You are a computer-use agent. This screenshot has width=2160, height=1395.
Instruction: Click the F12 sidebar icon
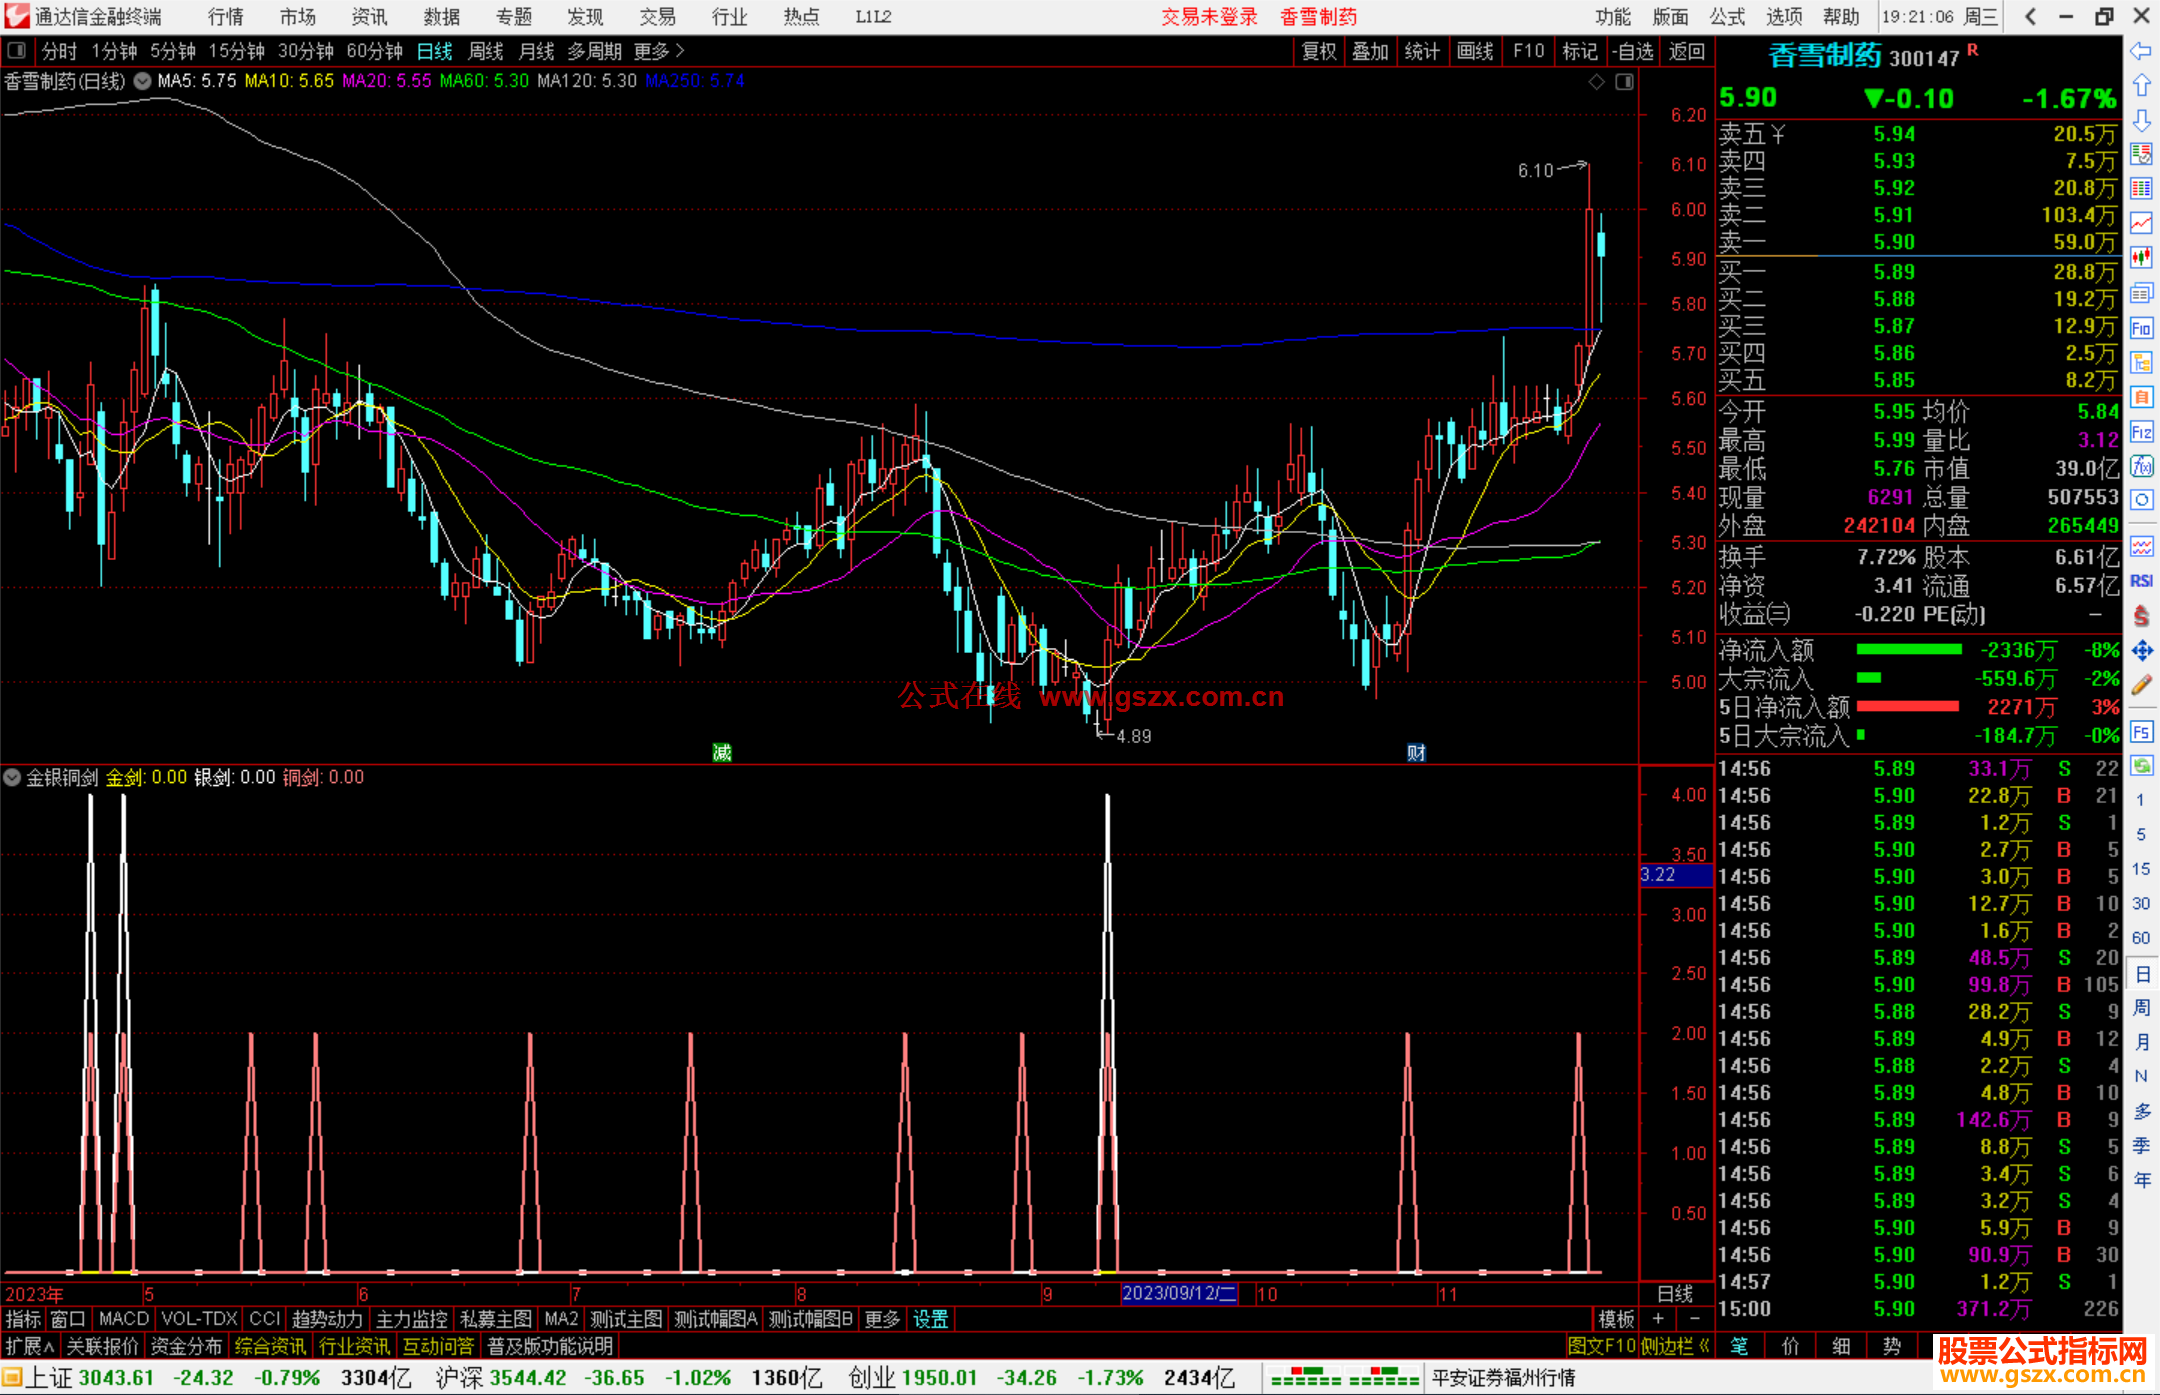click(2141, 432)
